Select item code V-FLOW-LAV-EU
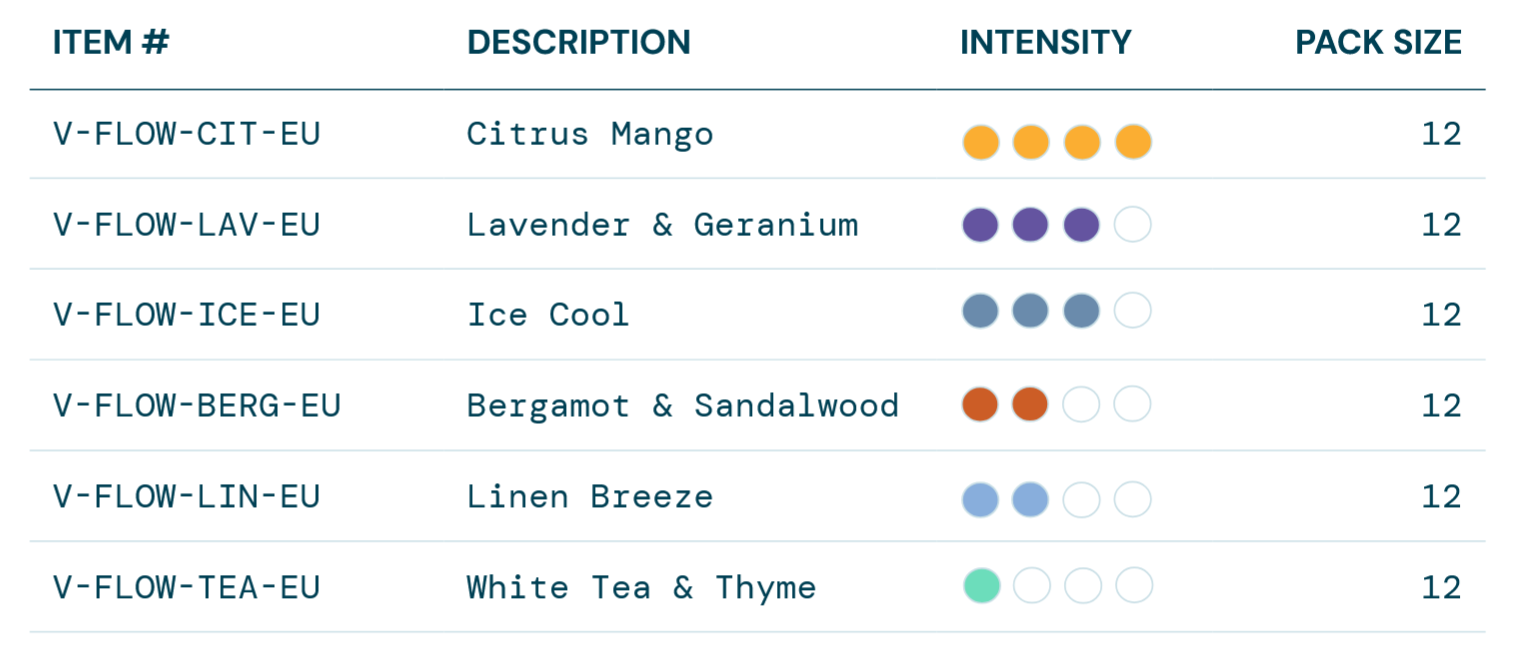This screenshot has height=671, width=1522. (187, 225)
